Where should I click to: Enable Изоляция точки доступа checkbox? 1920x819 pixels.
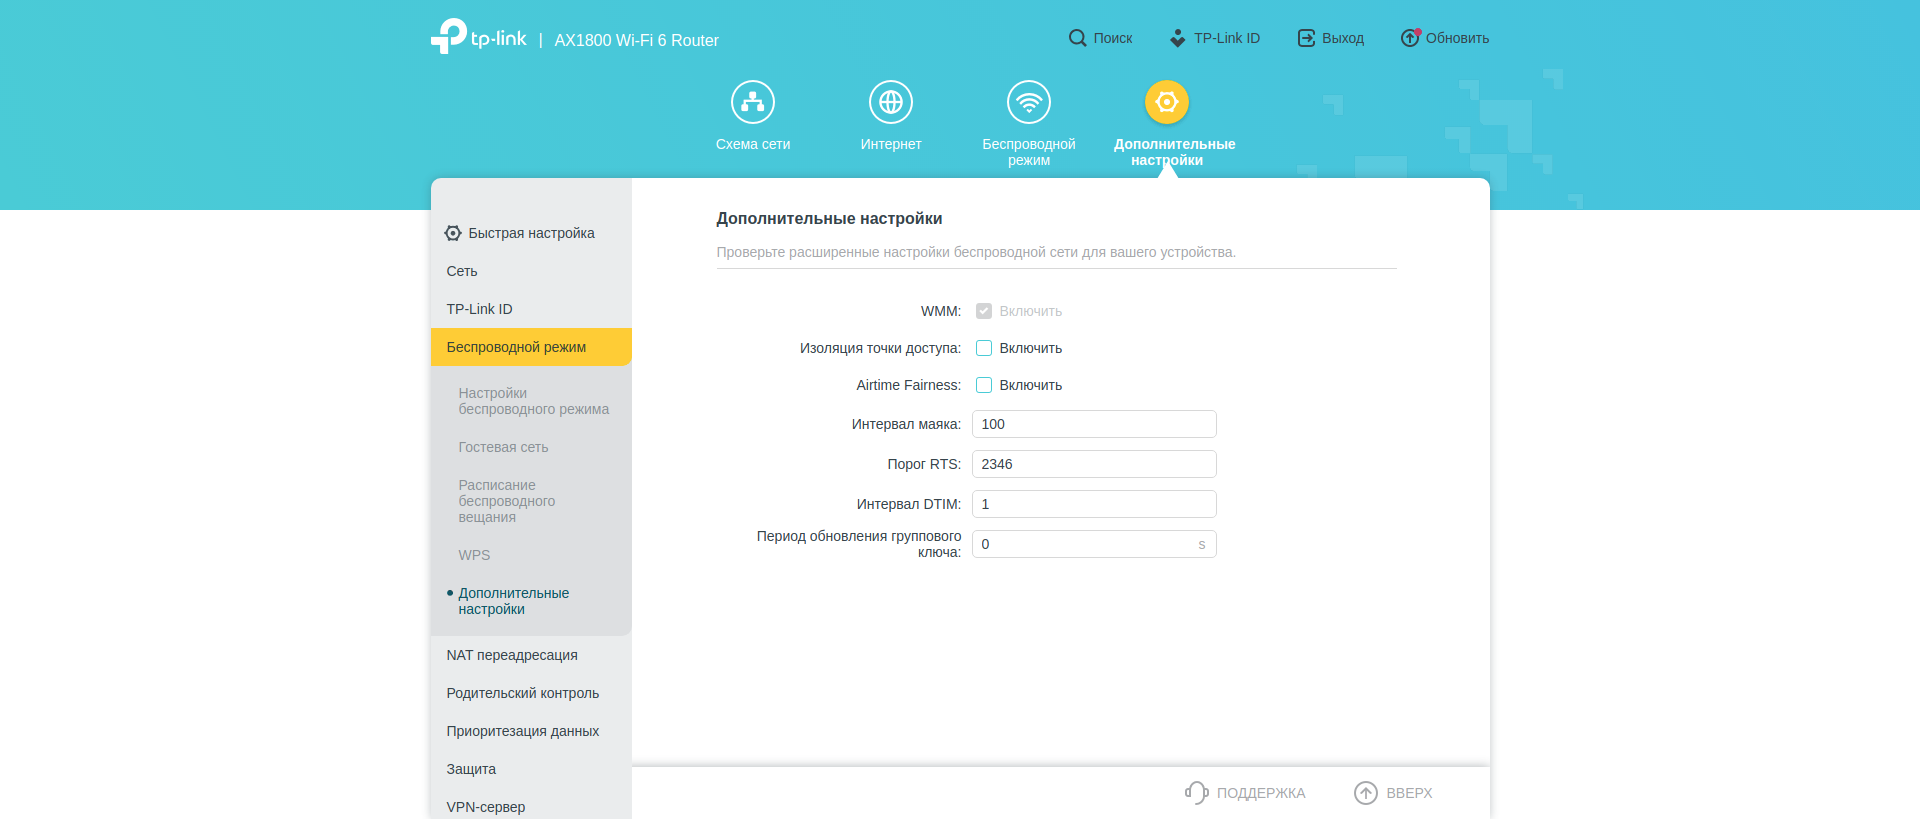[984, 348]
